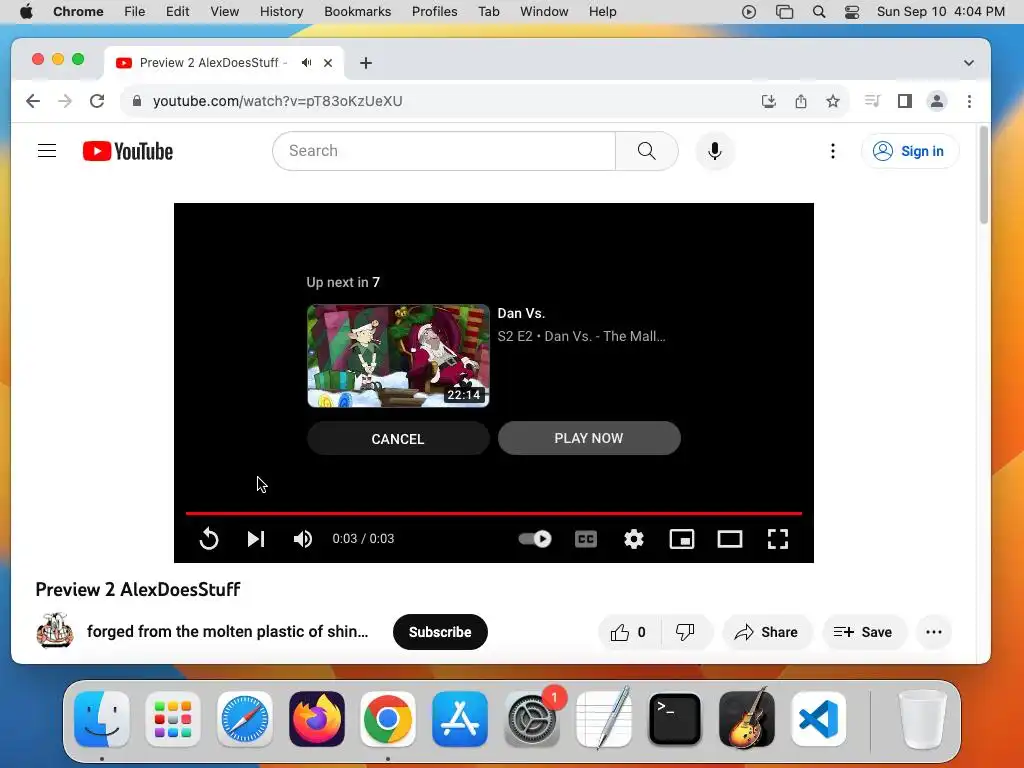Open Spotlight search in the menu bar
Screen dimensions: 1024x768
[819, 12]
